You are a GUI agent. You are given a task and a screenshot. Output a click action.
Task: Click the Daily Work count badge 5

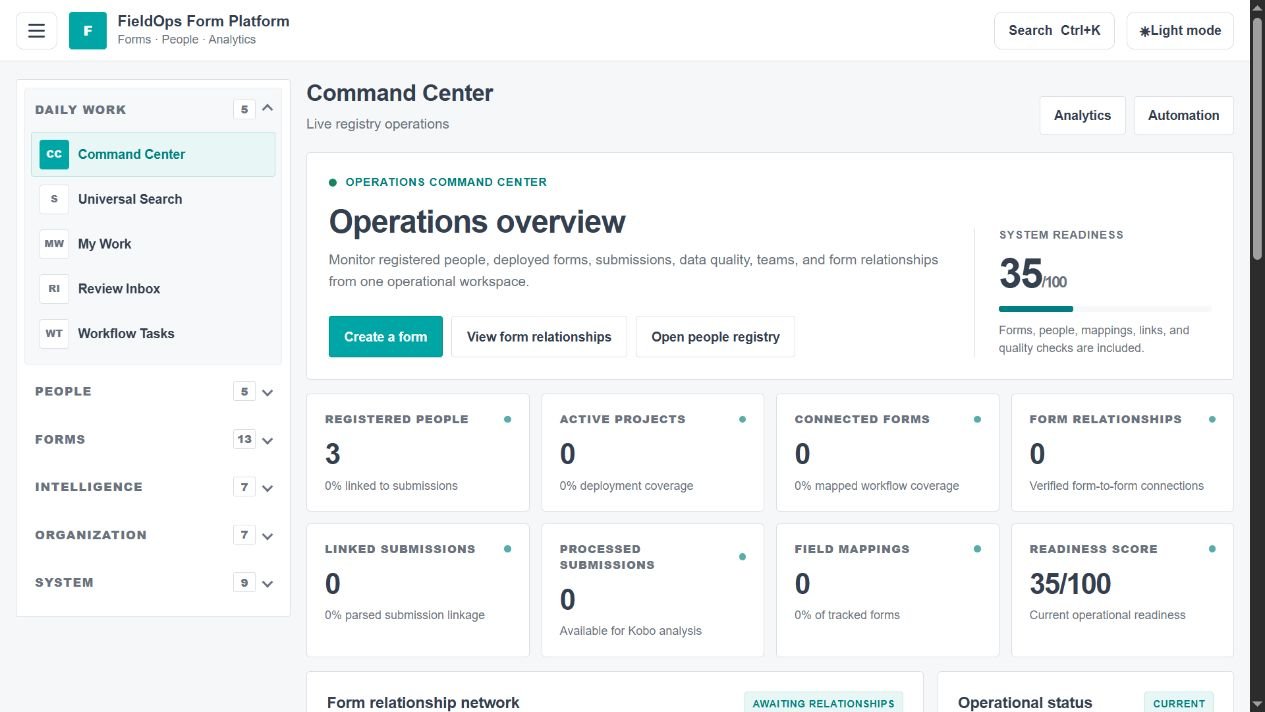[x=244, y=109]
